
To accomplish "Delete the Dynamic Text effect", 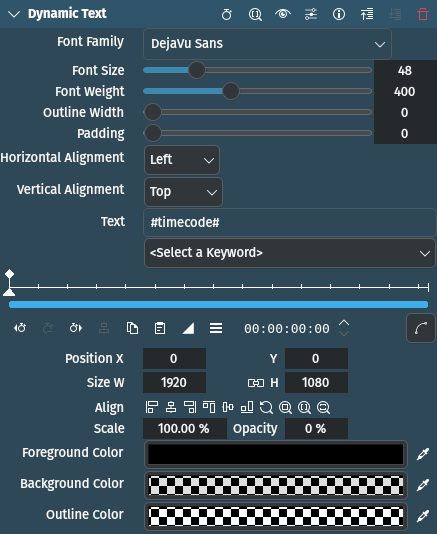I will point(423,14).
